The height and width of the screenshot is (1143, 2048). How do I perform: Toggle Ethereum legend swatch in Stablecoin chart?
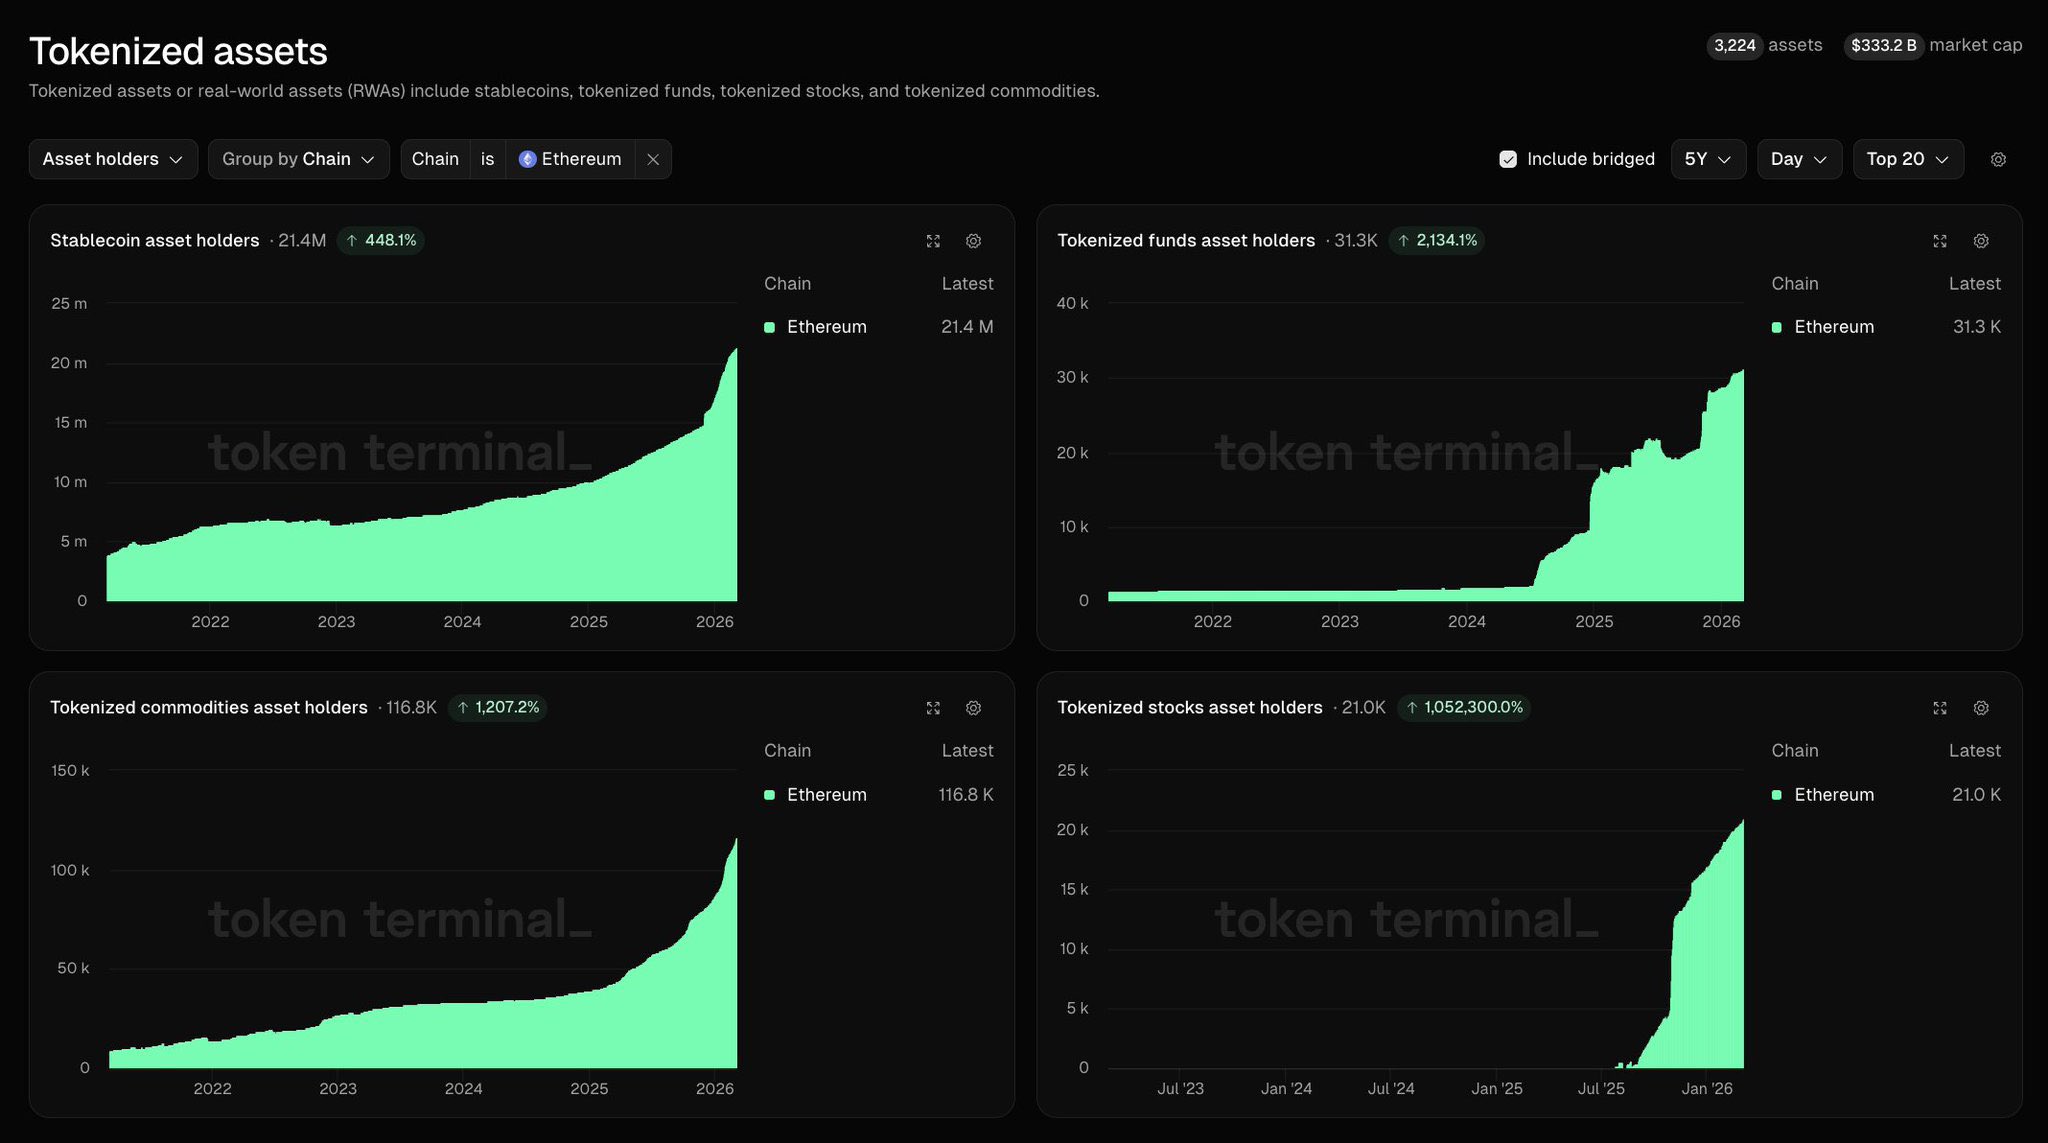click(x=770, y=327)
